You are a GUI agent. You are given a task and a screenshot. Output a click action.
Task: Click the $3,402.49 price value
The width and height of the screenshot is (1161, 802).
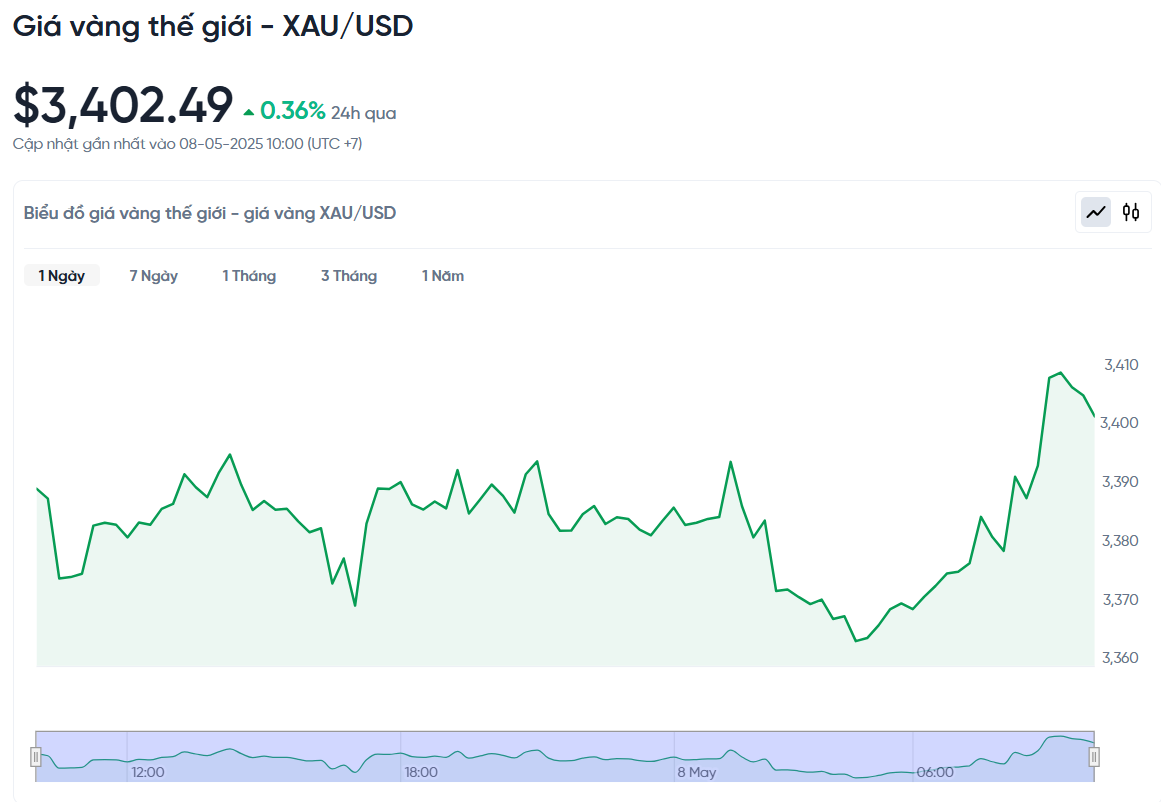(x=123, y=104)
